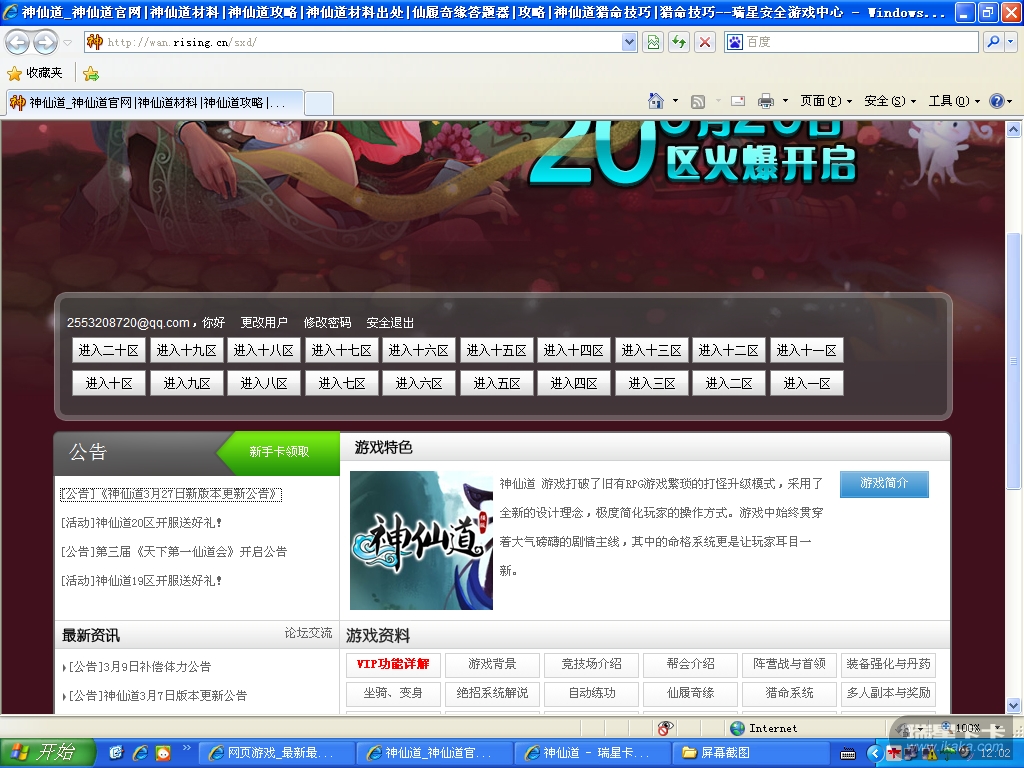Click the Stop loading red X icon
1024x768 pixels.
[x=705, y=42]
